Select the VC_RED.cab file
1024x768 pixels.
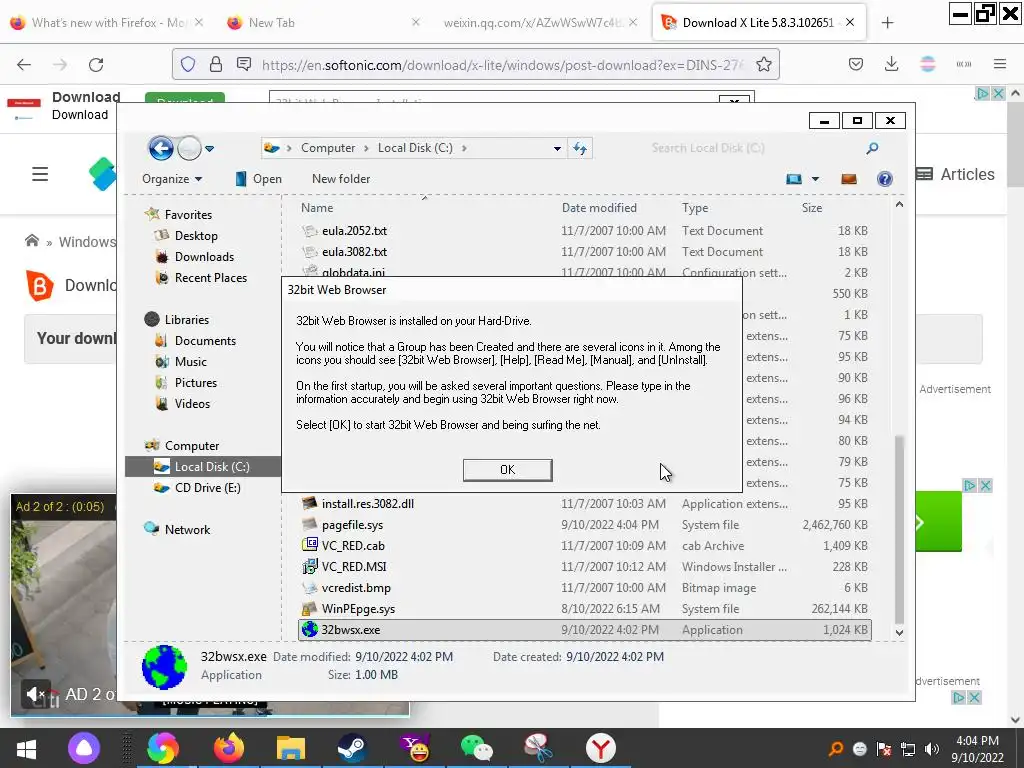(x=584, y=545)
